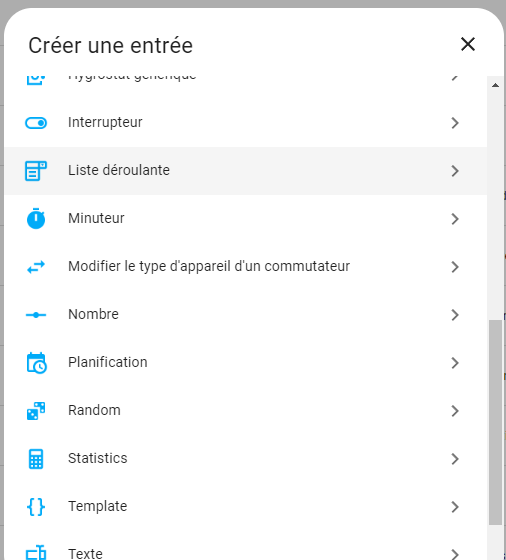Click the Statistics calculator icon
Screen dimensions: 506x560
(x=36, y=459)
